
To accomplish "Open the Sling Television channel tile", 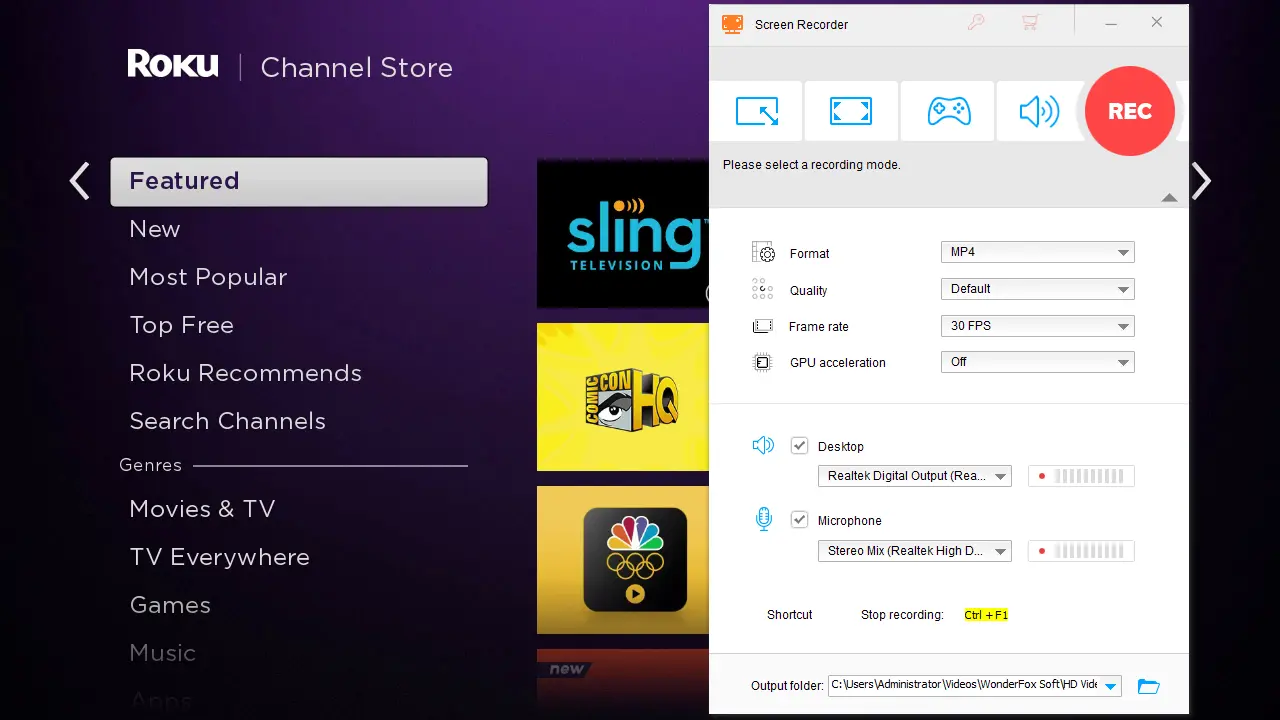I will click(623, 233).
